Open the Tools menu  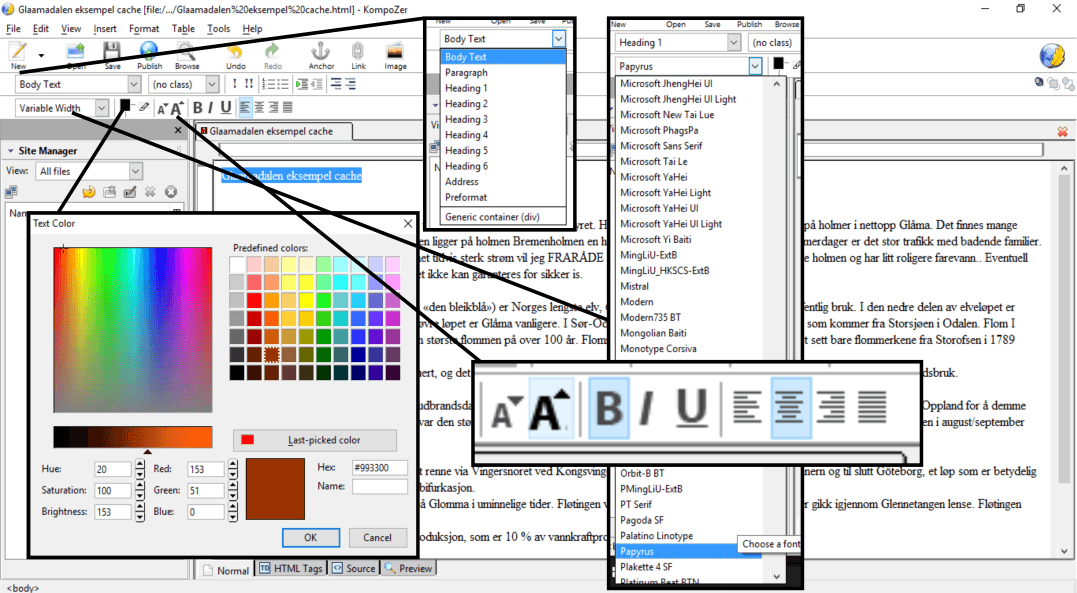[x=218, y=29]
